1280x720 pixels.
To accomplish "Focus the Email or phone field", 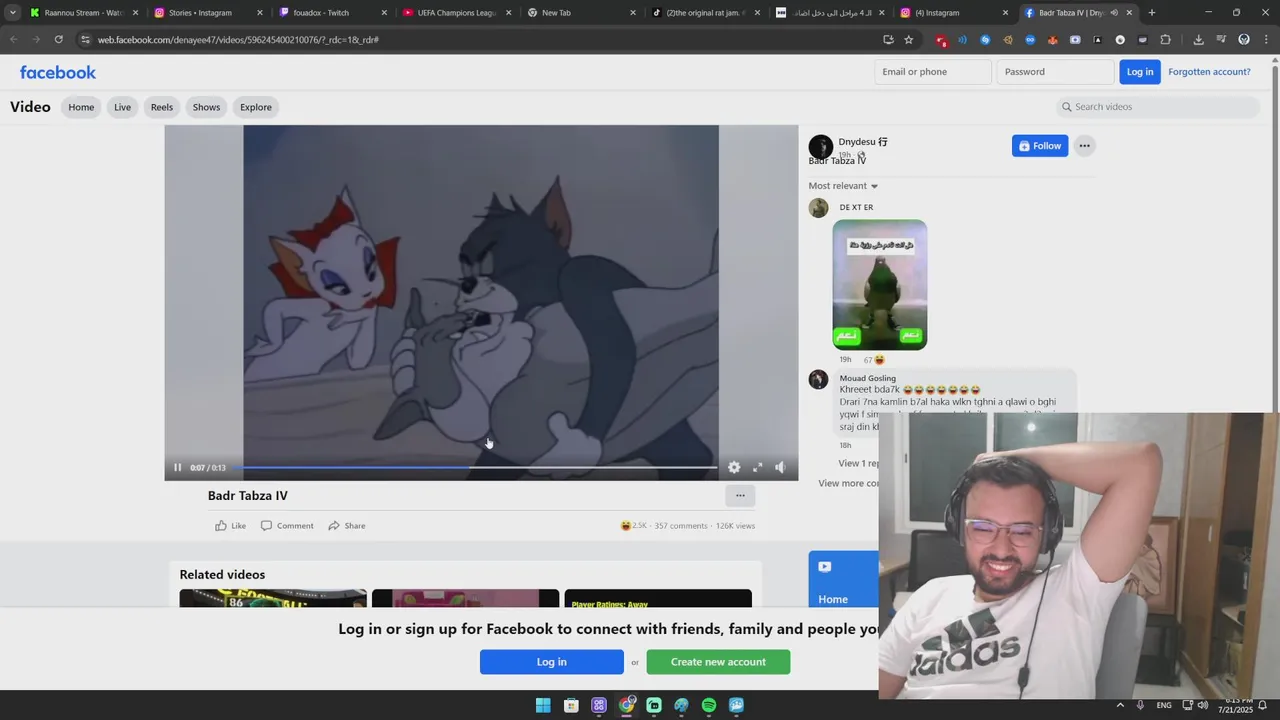I will pyautogui.click(x=933, y=72).
